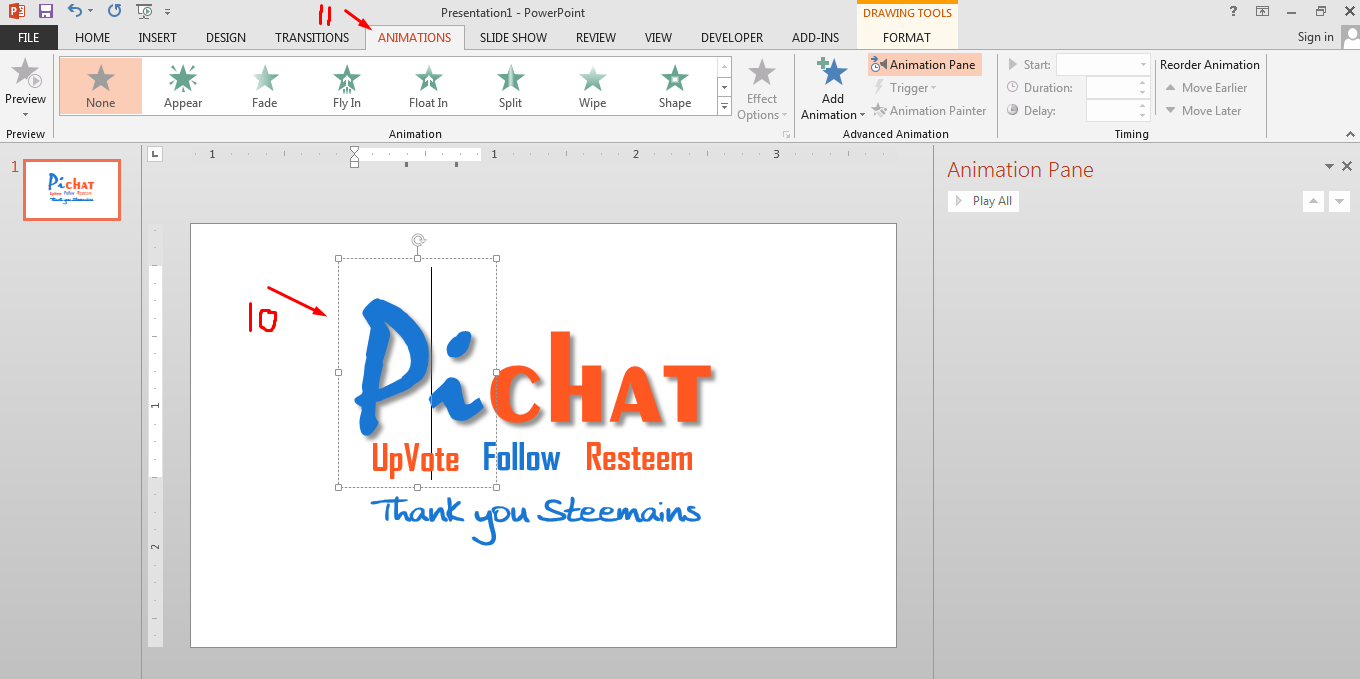Apply the Fly In animation effect
Image resolution: width=1360 pixels, height=679 pixels.
point(347,85)
